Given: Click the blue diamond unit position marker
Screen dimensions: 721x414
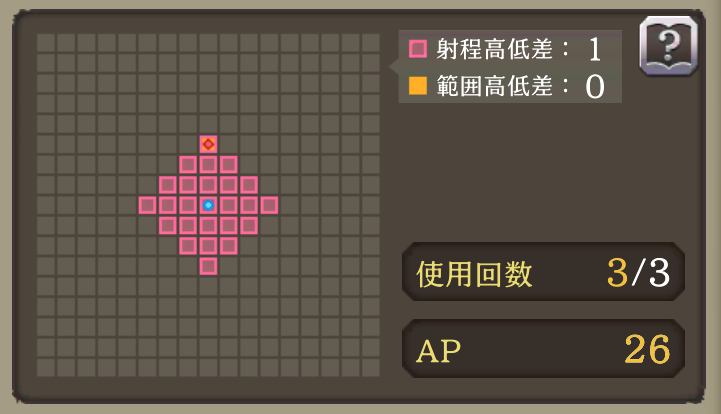Looking at the screenshot, I should [208, 205].
